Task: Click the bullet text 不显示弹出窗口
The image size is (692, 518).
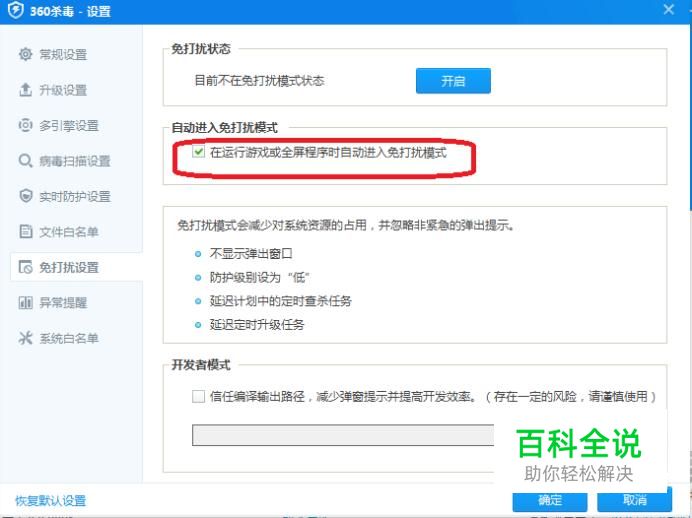Action: pyautogui.click(x=251, y=254)
